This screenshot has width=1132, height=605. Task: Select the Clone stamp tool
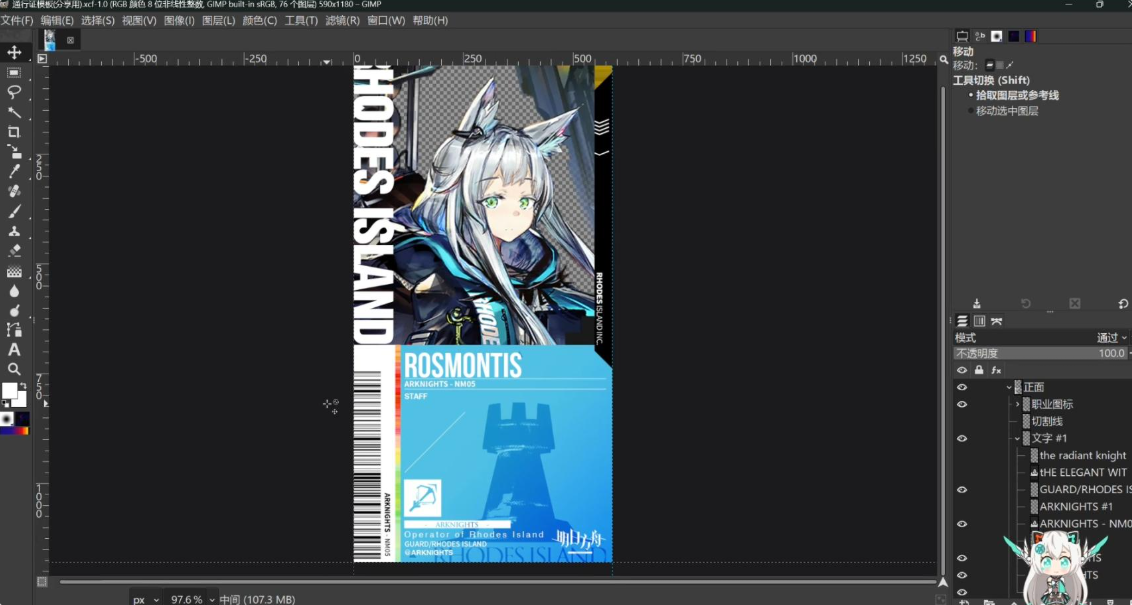[x=14, y=231]
